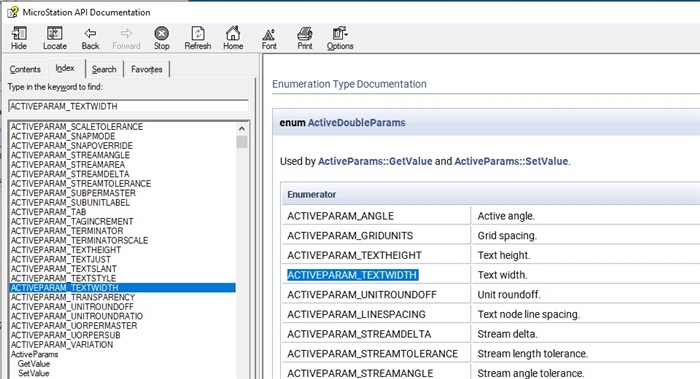The image size is (700, 379).
Task: Follow the ActiveParams::GetValue link
Action: pyautogui.click(x=375, y=161)
